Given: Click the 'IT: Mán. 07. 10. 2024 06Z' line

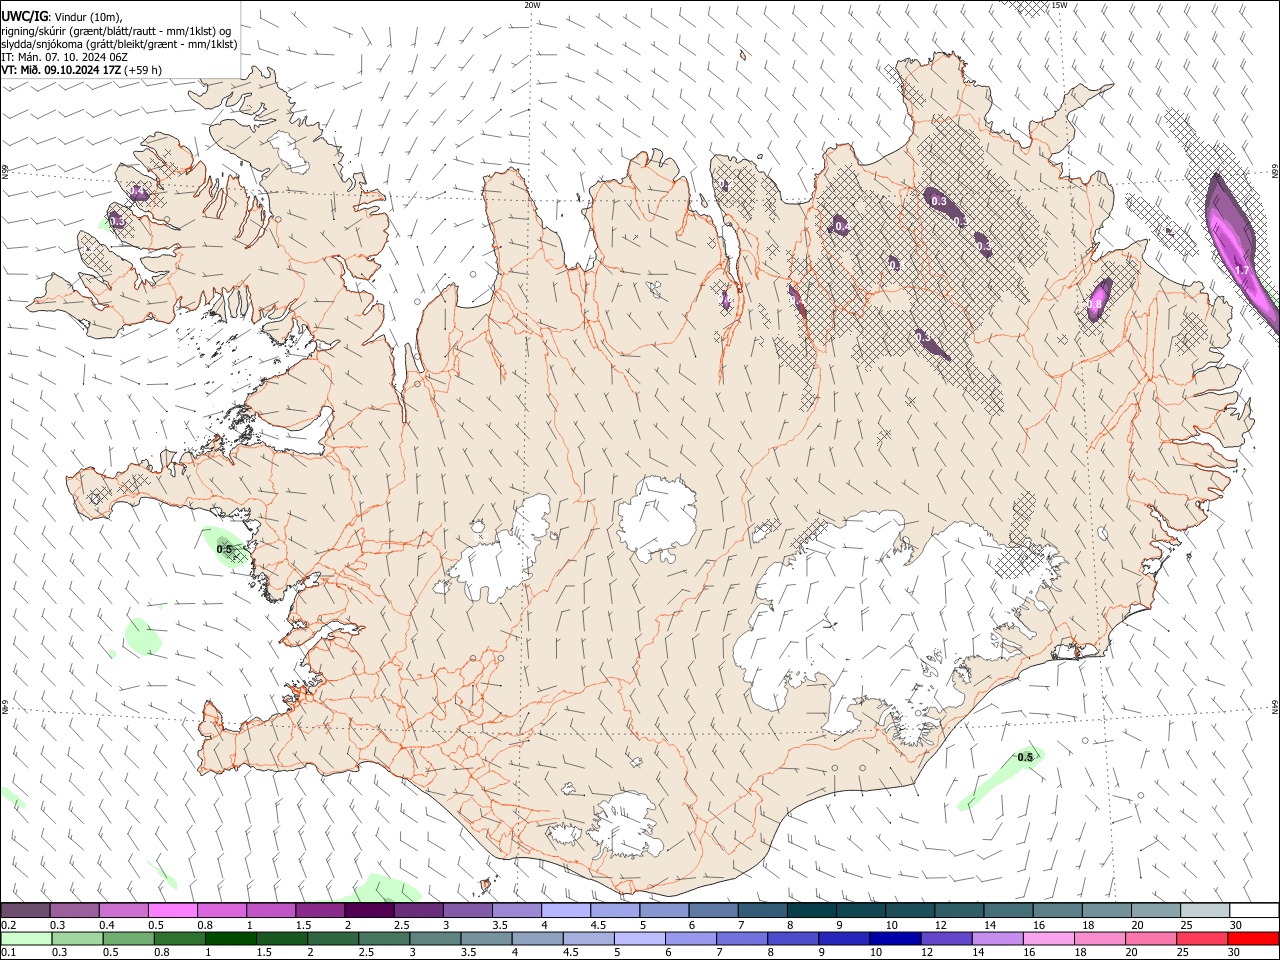Looking at the screenshot, I should click(62, 57).
